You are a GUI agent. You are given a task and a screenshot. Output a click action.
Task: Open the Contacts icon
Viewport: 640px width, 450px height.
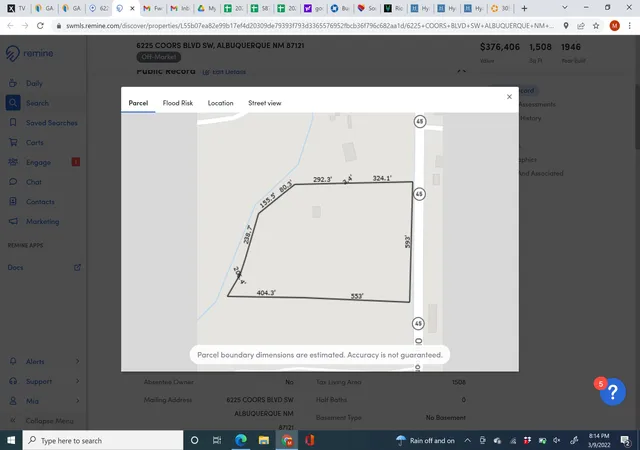click(13, 201)
